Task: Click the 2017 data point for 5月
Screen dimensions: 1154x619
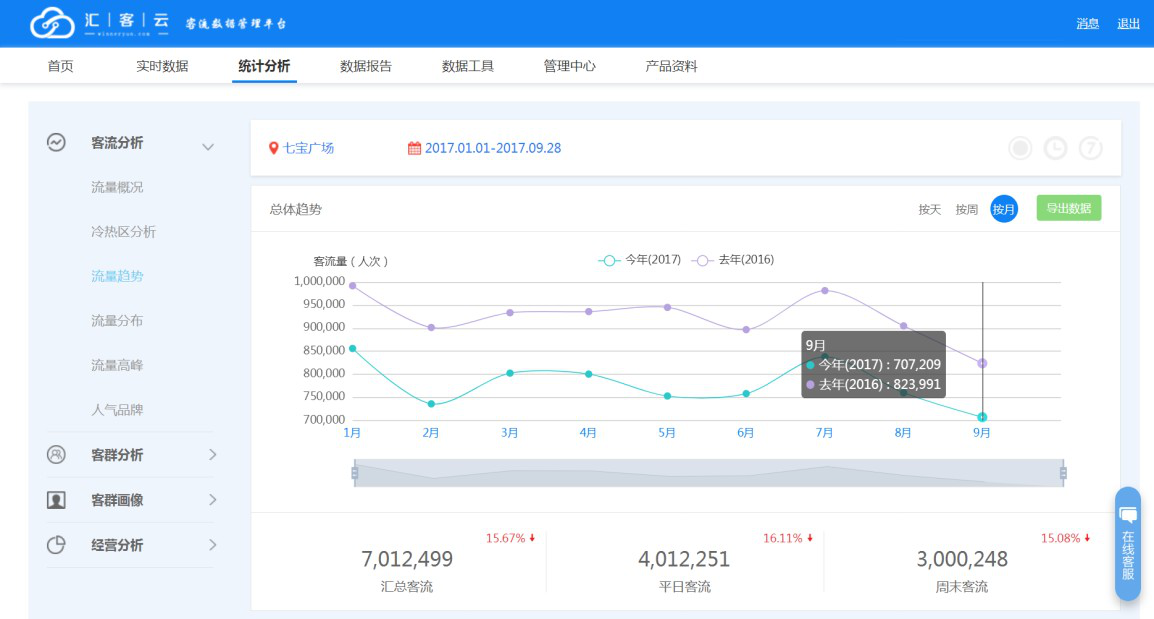Action: tap(668, 396)
